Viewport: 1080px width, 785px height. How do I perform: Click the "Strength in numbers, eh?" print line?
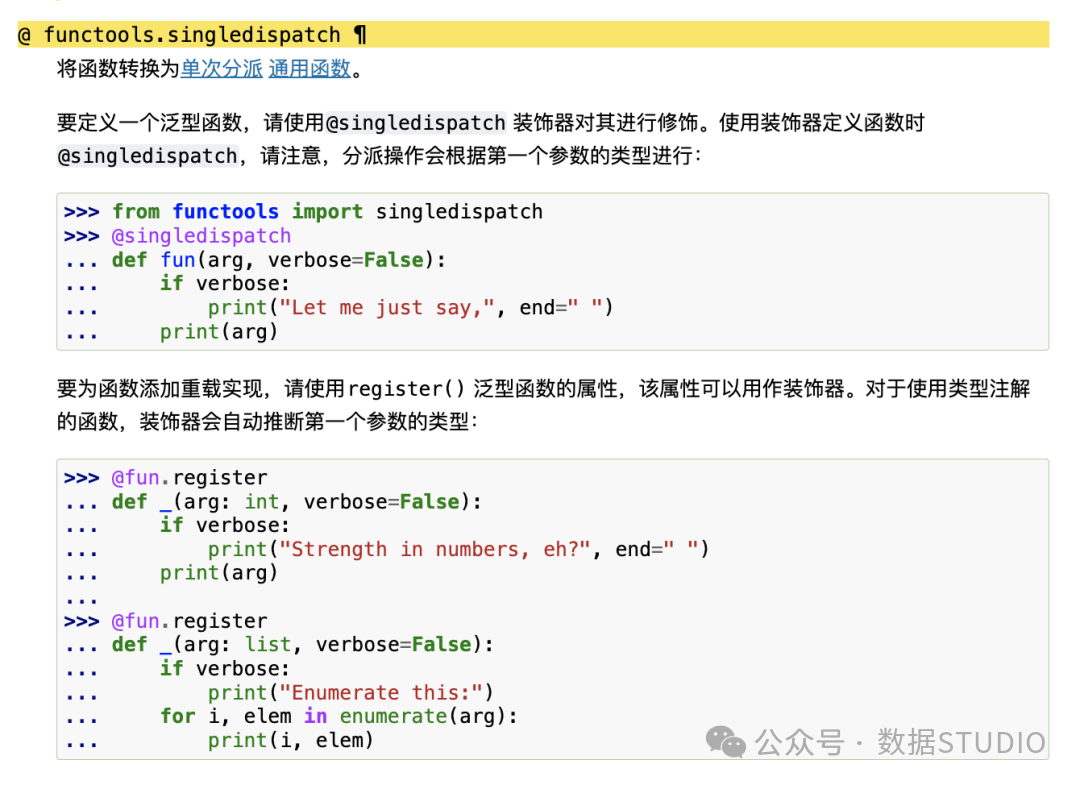click(x=458, y=549)
